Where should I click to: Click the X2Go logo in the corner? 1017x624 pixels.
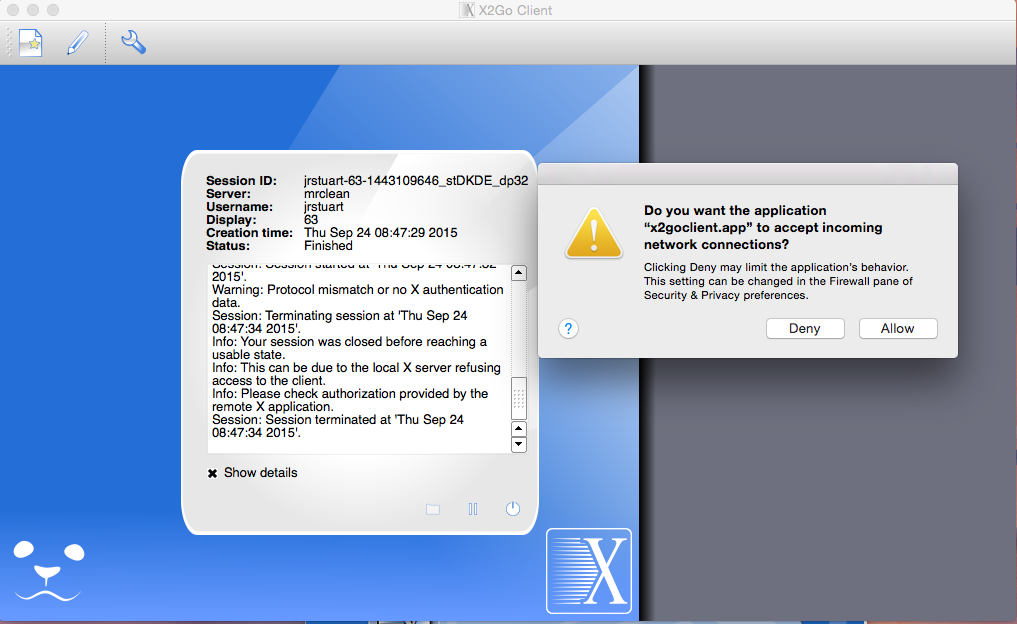[589, 571]
